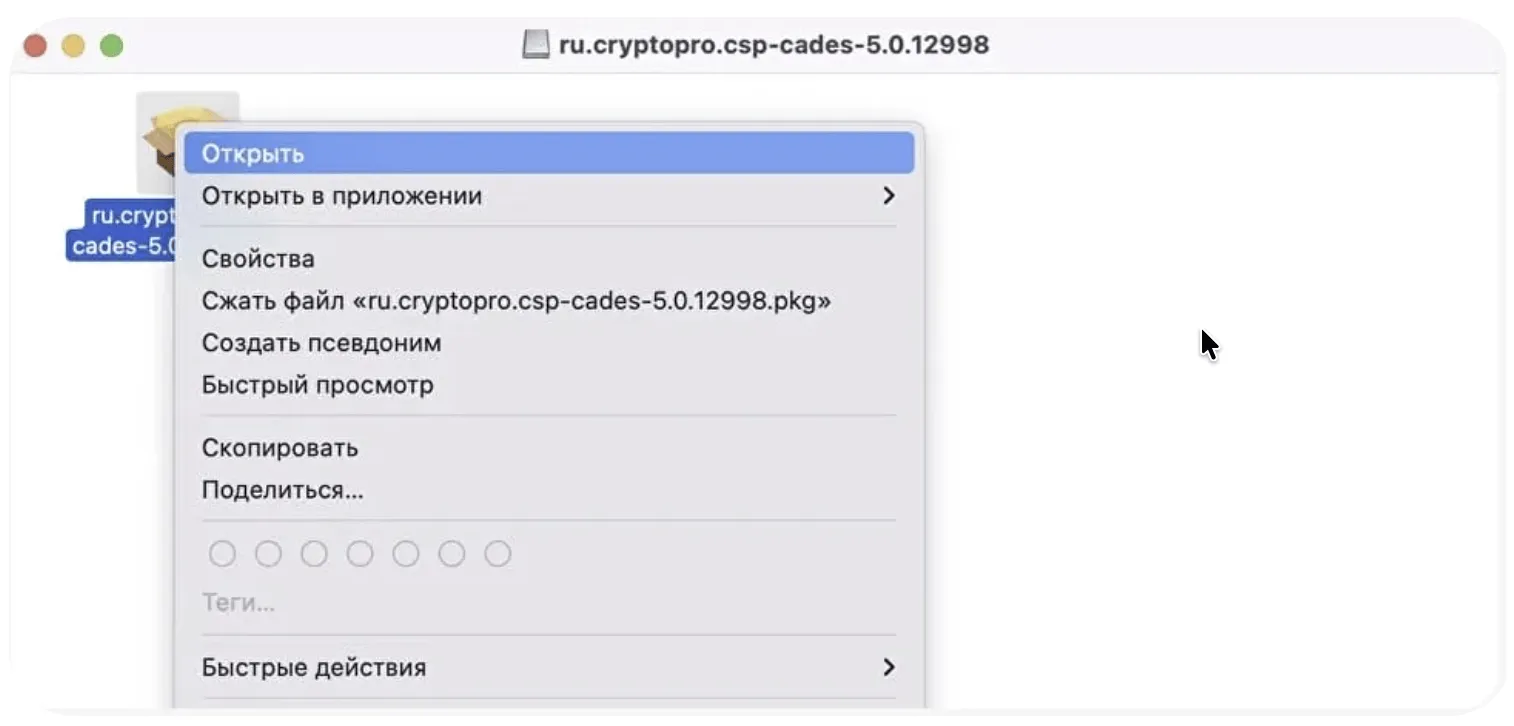Select the fifth tag color circle
Viewport: 1514px width, 726px height.
[406, 553]
